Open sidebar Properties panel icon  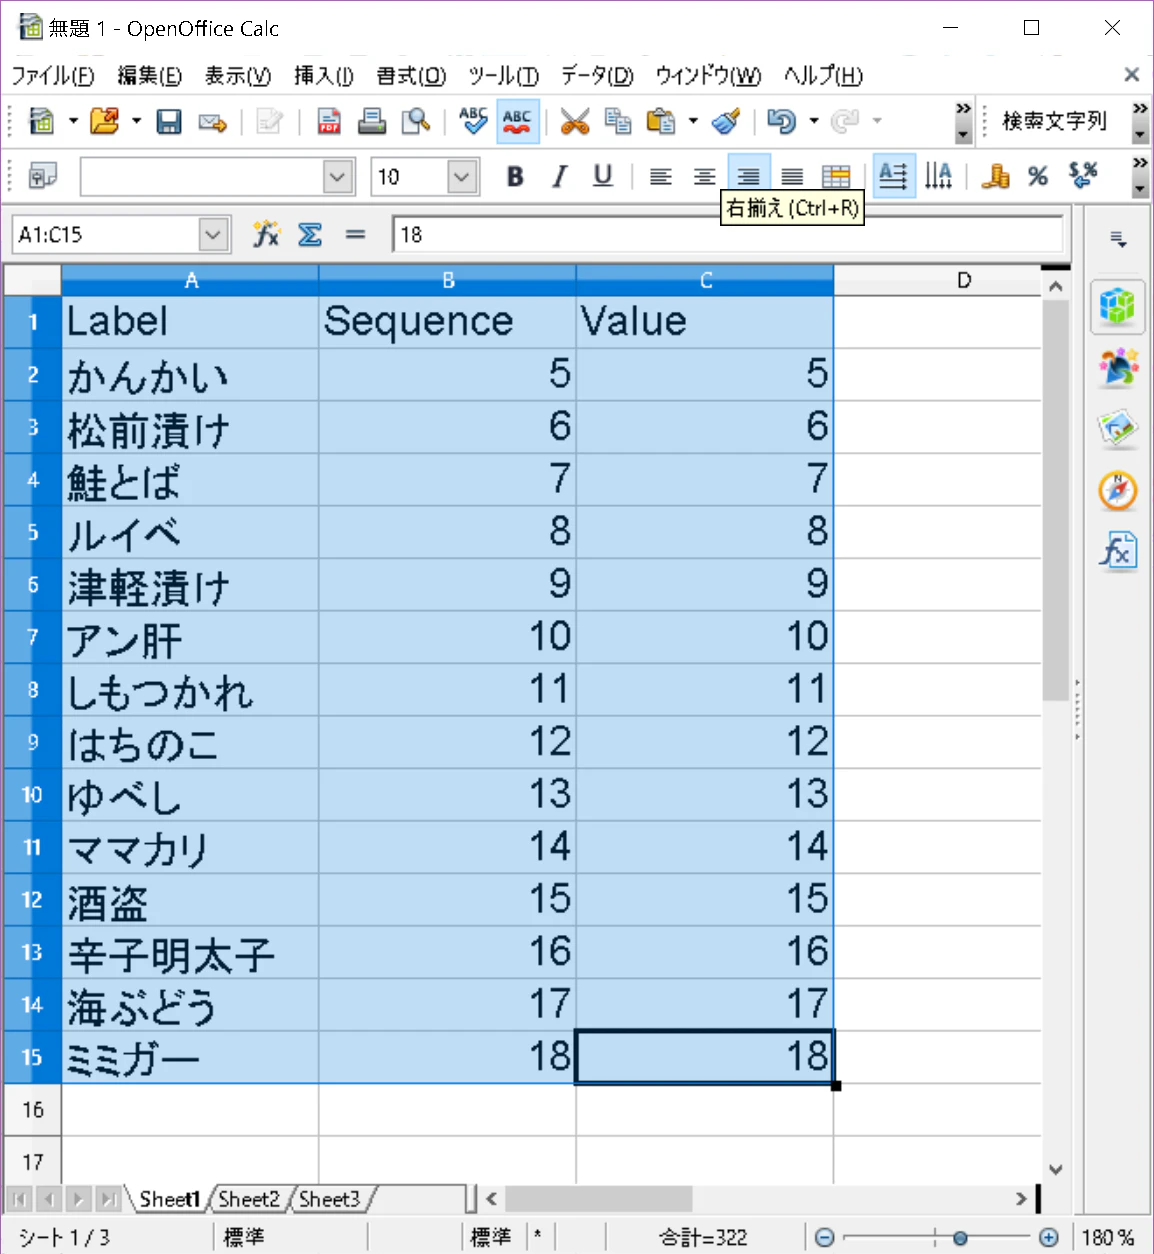(x=1118, y=306)
